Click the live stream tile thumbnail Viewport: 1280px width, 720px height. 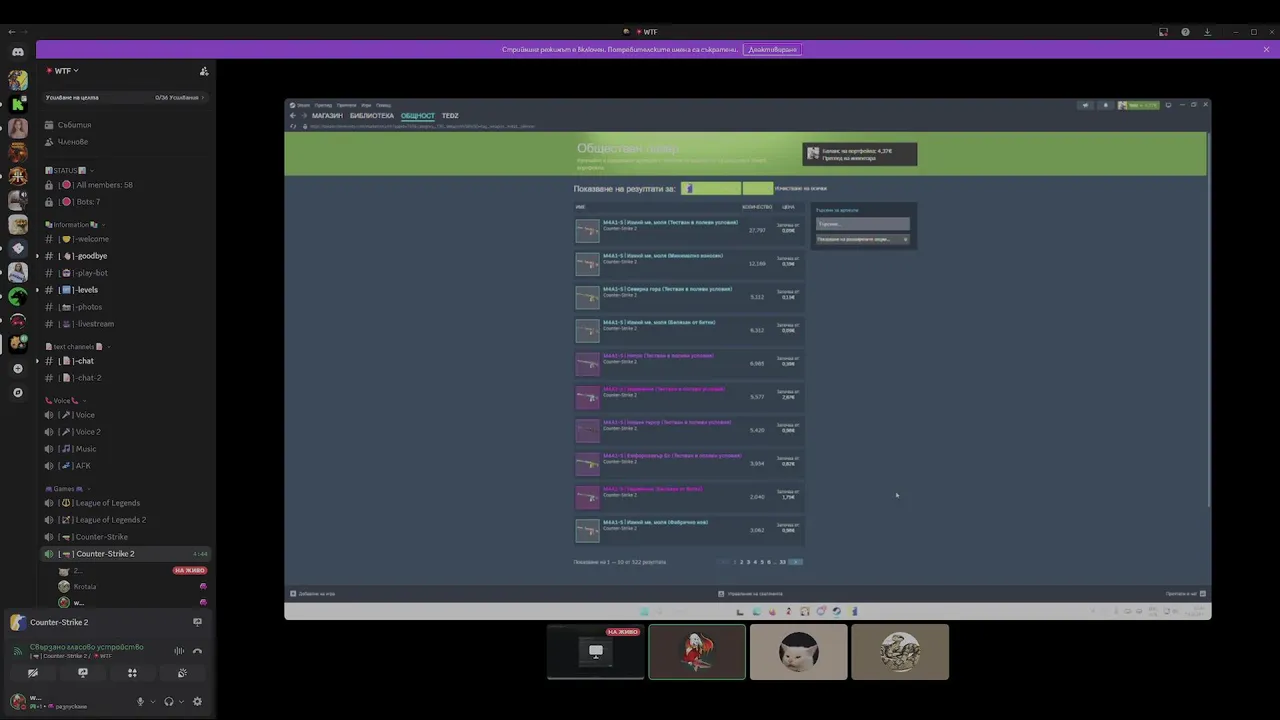point(596,652)
